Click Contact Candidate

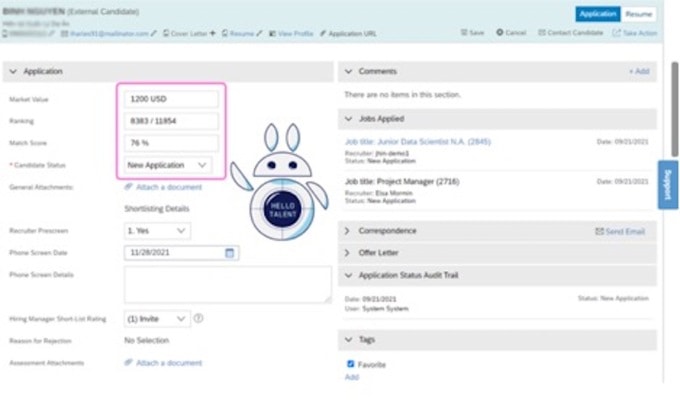click(570, 33)
